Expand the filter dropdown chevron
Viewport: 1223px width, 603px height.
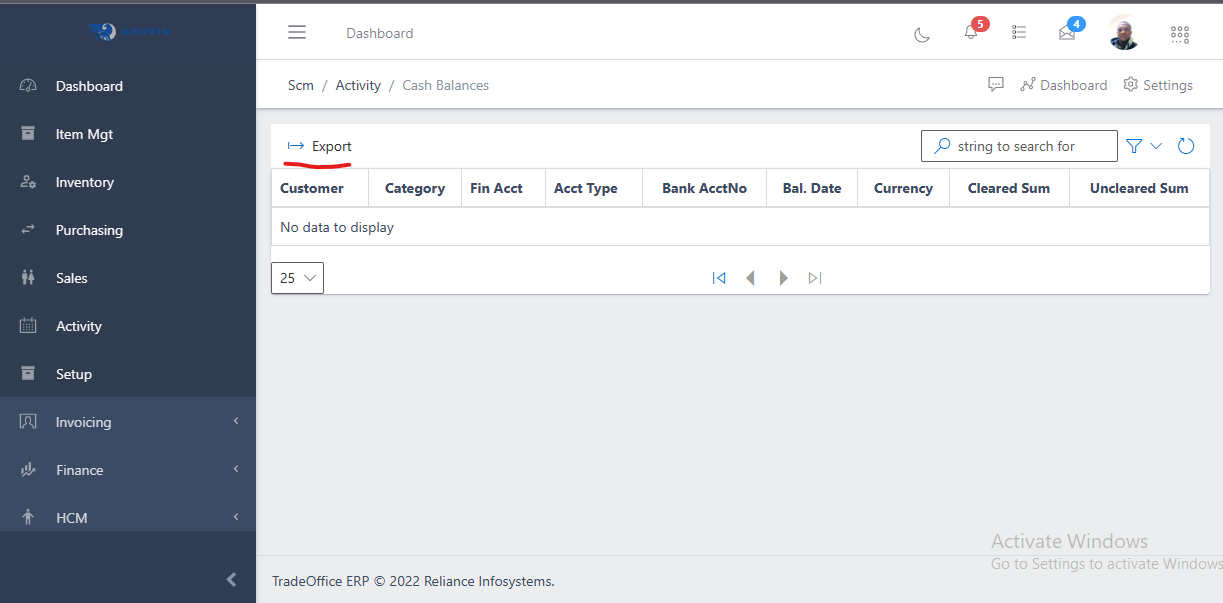pos(1157,146)
